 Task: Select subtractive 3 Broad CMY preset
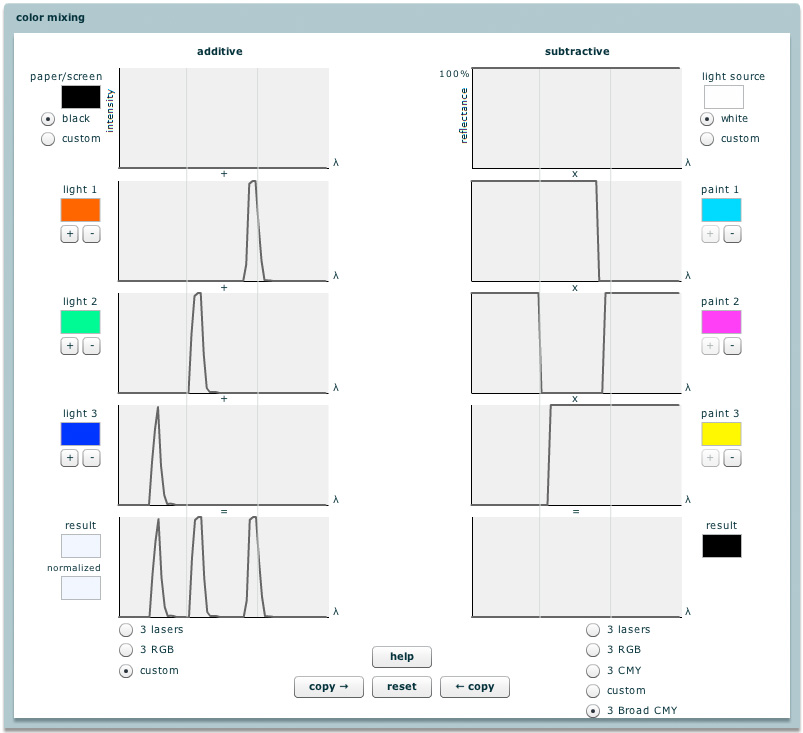pyautogui.click(x=593, y=711)
